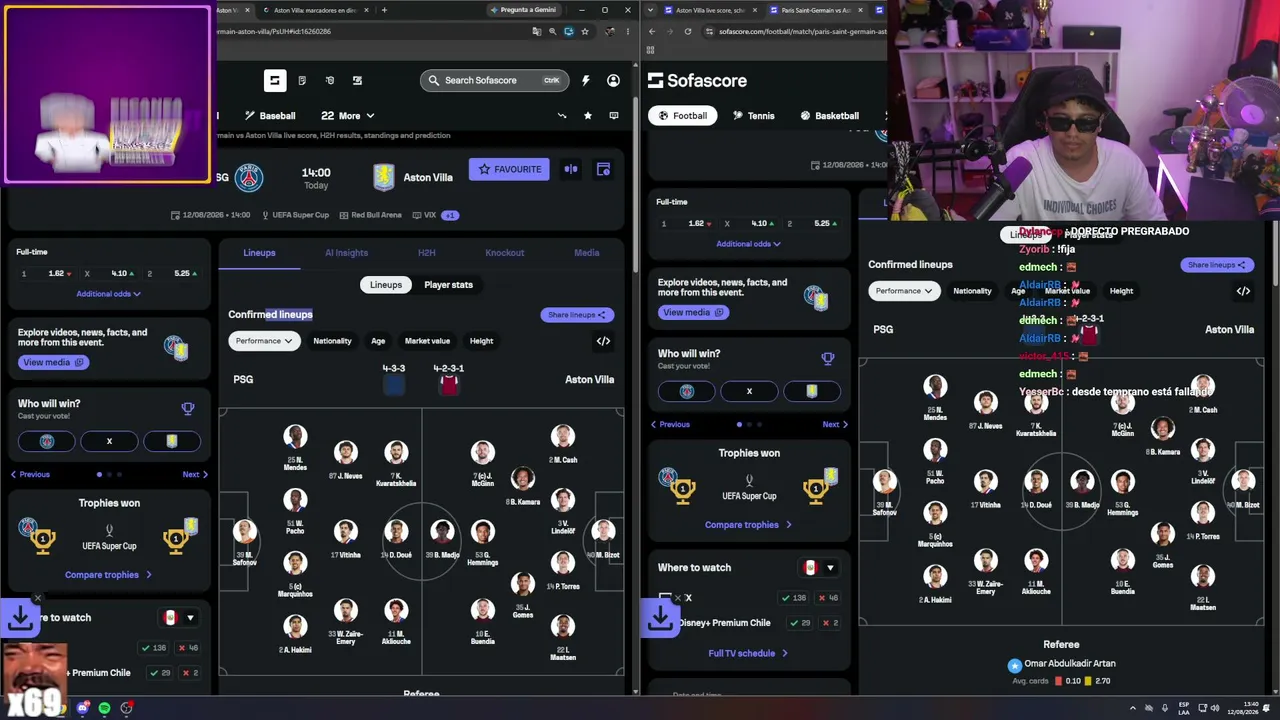The height and width of the screenshot is (720, 1280).
Task: Open country flag dropdown in left Where to watch
Action: click(179, 618)
